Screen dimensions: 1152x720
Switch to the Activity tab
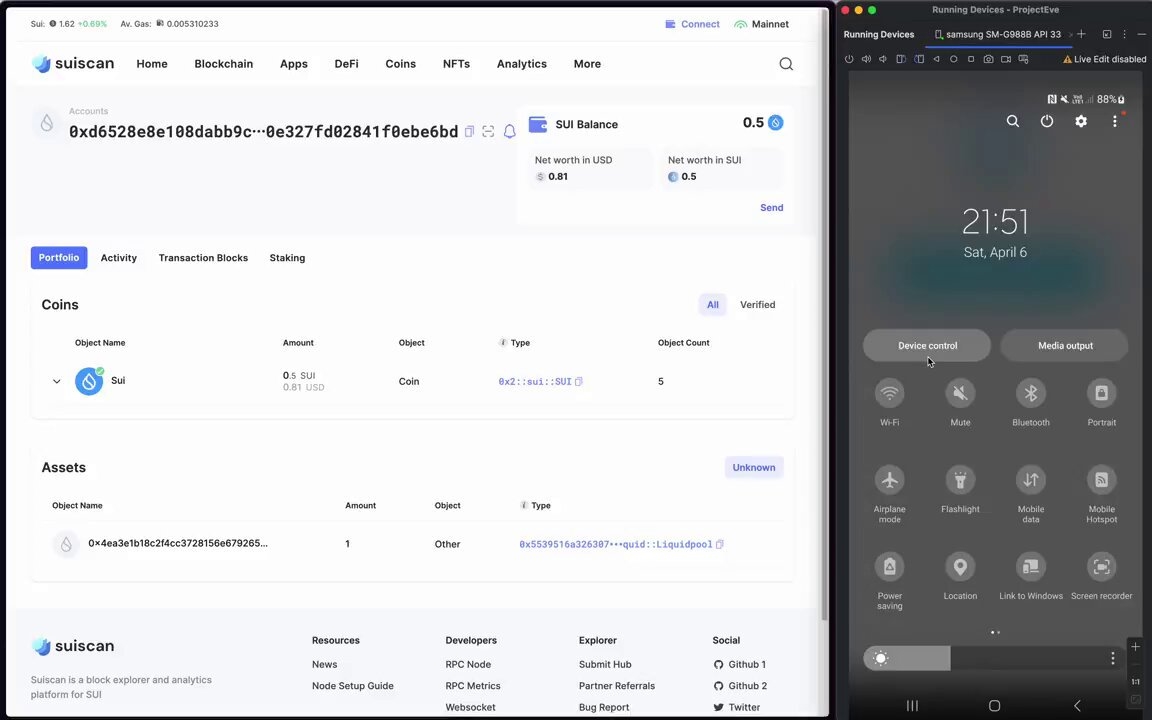(x=118, y=257)
